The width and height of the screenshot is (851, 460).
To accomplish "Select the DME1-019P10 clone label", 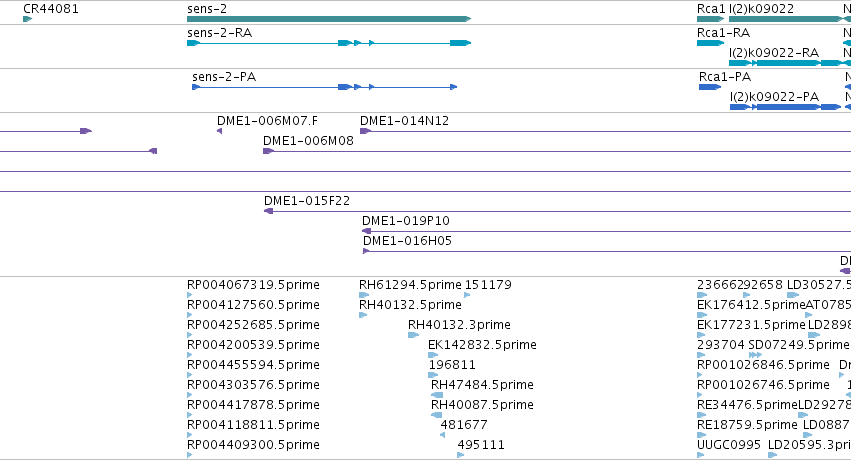I will (406, 221).
